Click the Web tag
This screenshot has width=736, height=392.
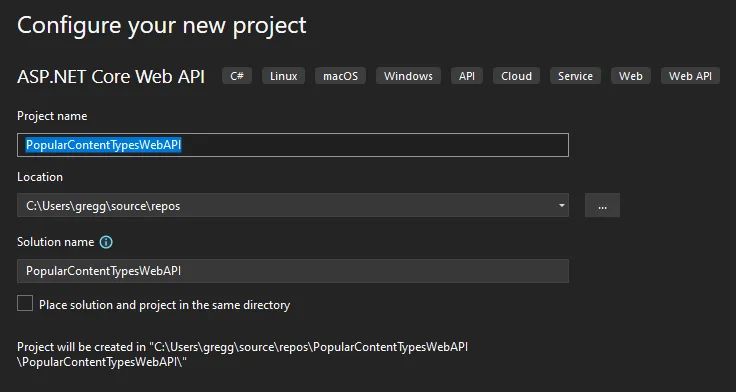tap(631, 76)
